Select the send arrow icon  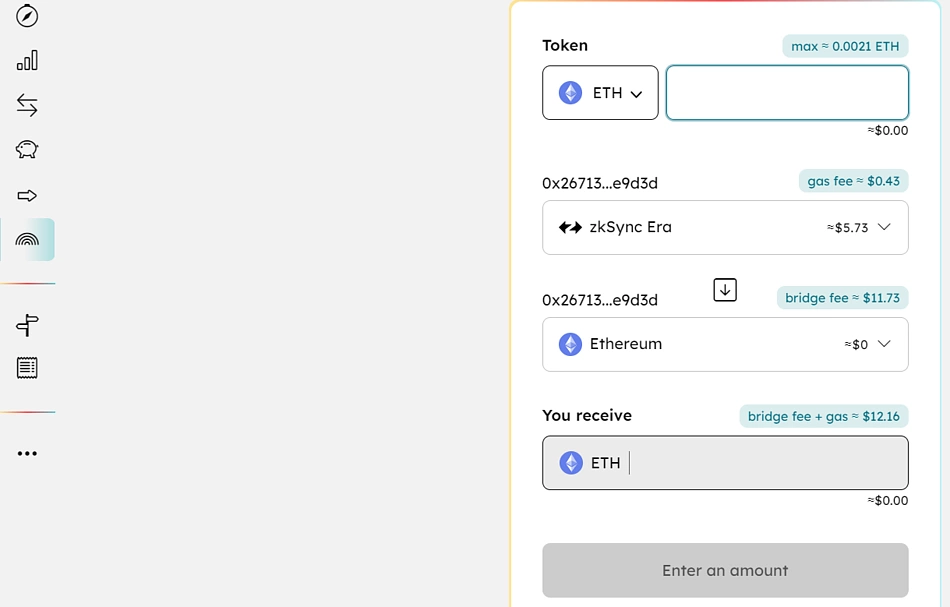(27, 195)
